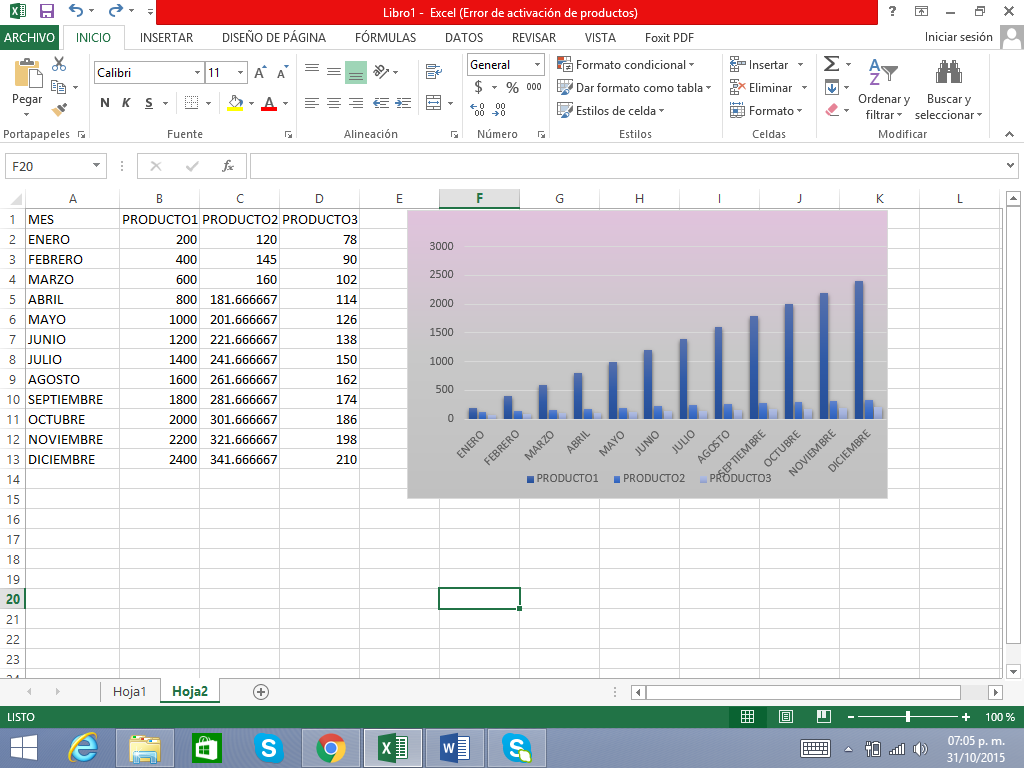The width and height of the screenshot is (1024, 768).
Task: Click the Ordenar y filtrar button
Action: click(x=883, y=90)
